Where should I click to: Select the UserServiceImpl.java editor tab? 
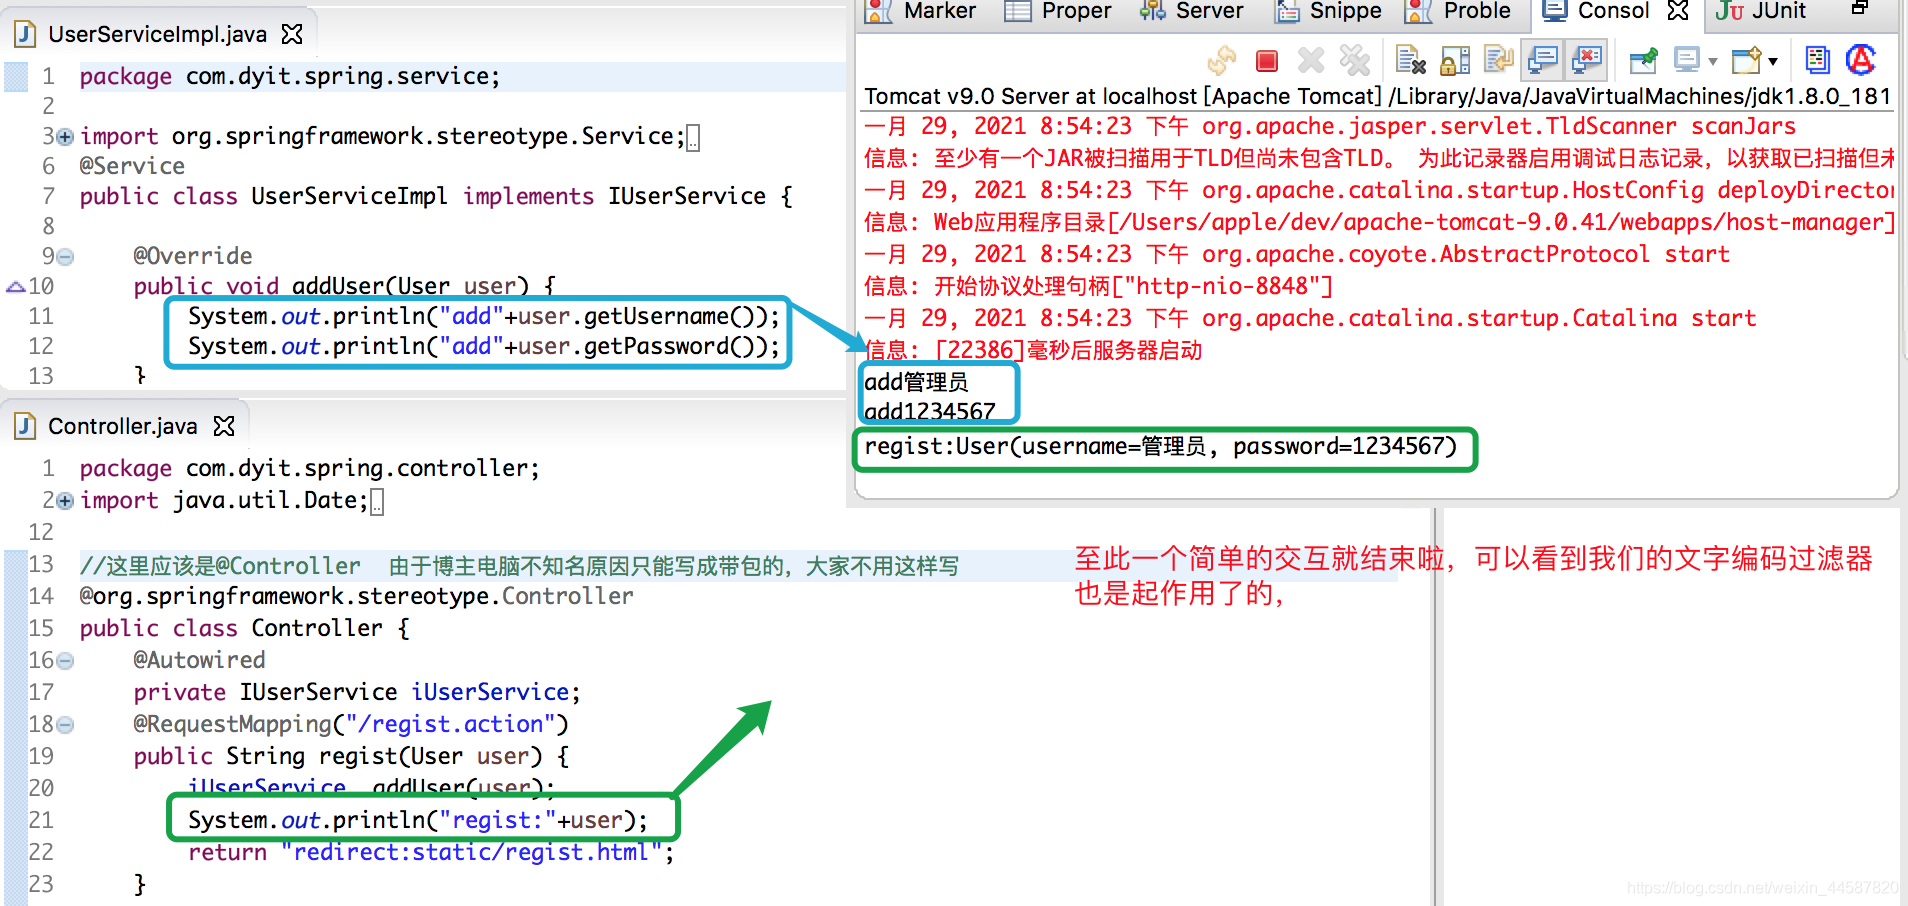click(x=157, y=34)
